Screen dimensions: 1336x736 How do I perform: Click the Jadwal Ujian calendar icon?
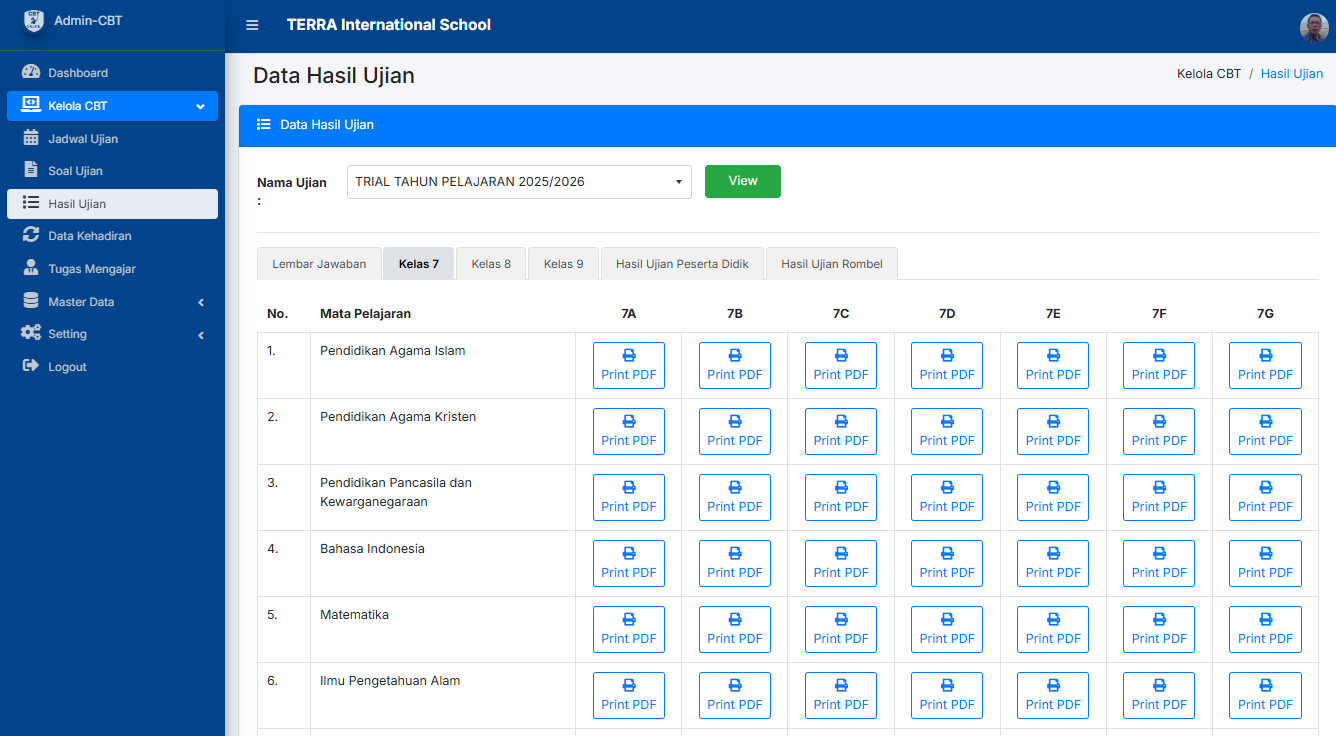pos(31,138)
